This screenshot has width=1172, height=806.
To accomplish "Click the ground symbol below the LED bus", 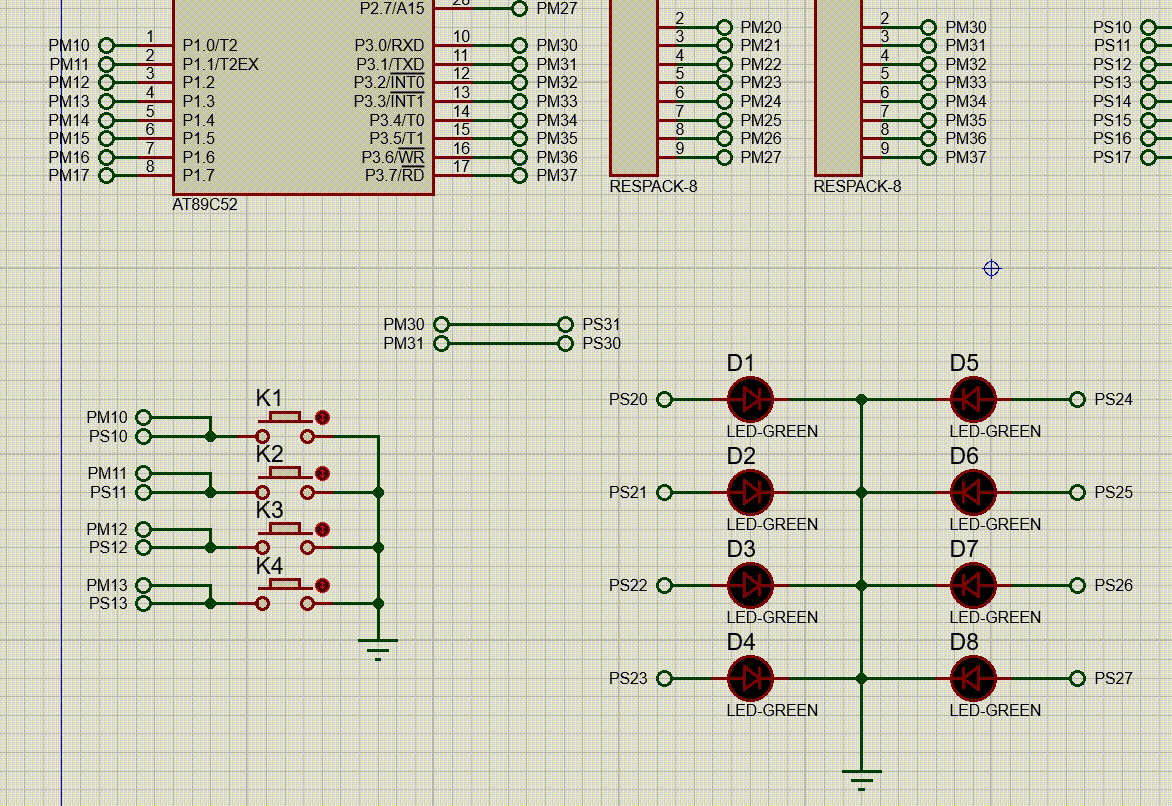I will [x=862, y=779].
